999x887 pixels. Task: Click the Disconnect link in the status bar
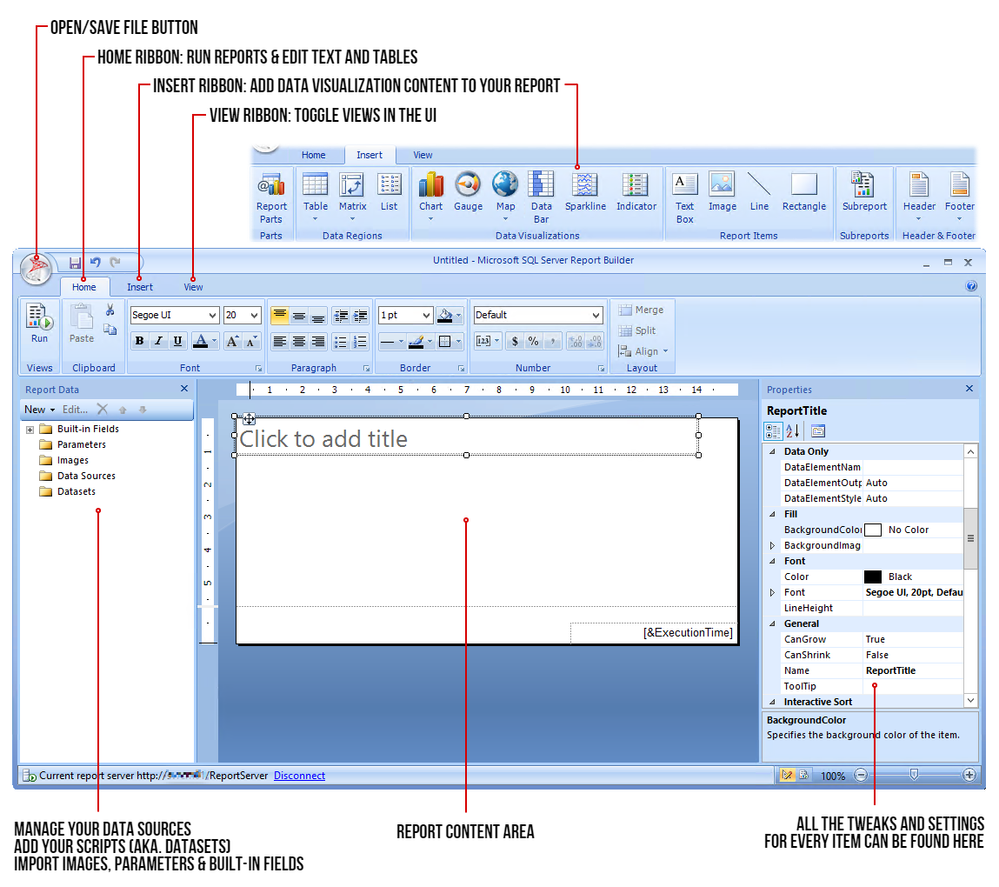click(x=299, y=775)
